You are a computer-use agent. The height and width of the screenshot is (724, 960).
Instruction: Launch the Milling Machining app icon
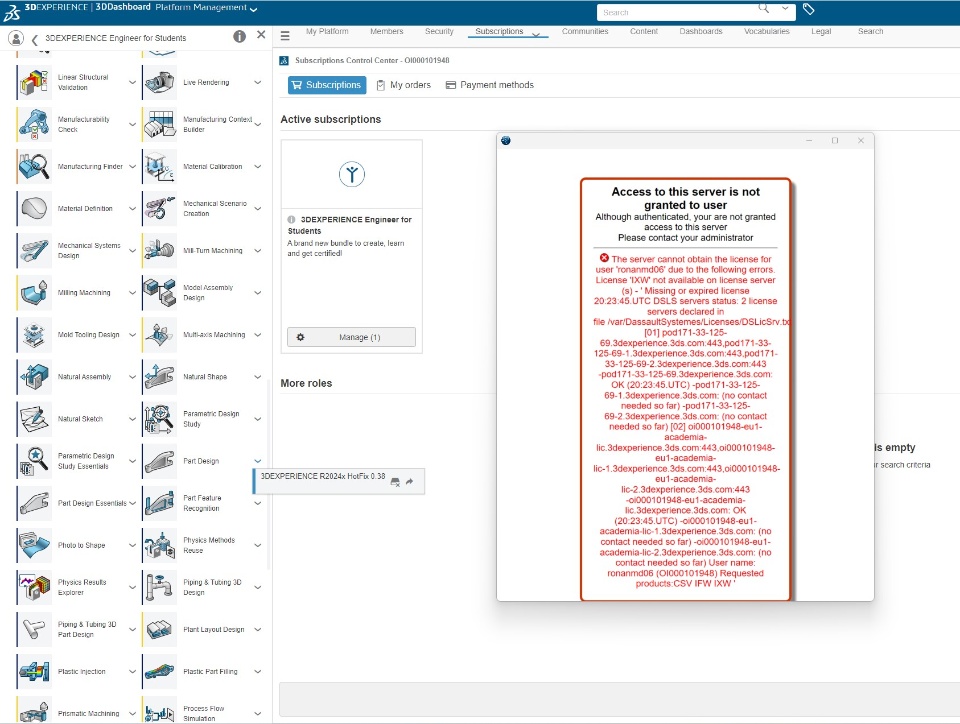pos(35,293)
